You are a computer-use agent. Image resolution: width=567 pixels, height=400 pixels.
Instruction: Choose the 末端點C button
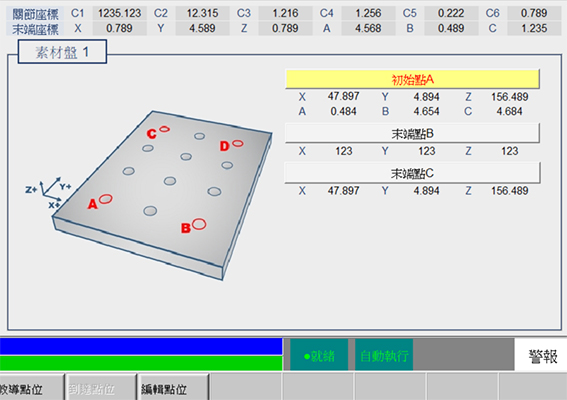(x=412, y=174)
